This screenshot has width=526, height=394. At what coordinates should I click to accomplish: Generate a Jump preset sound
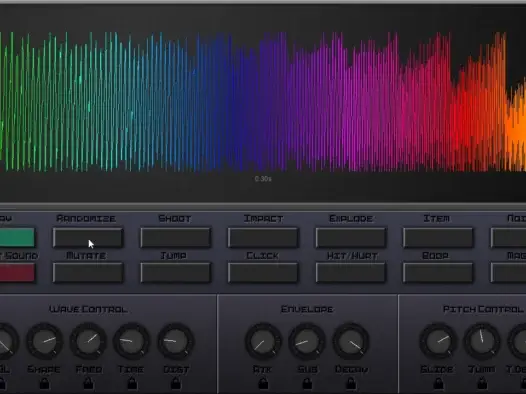176,272
